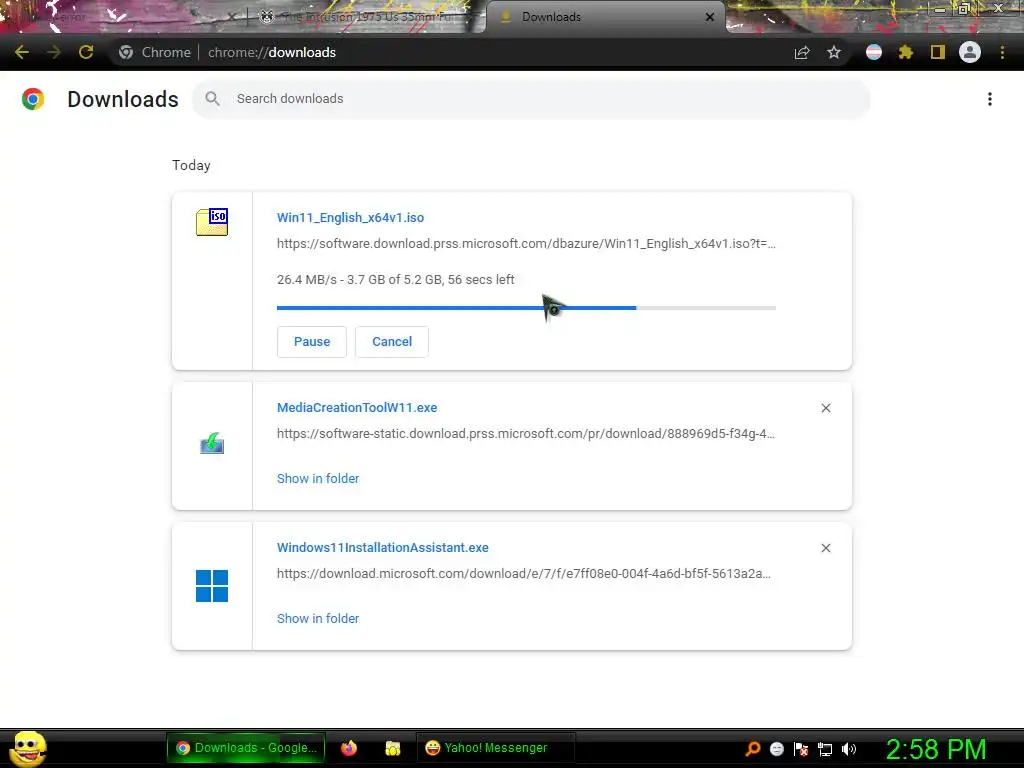
Task: Click the share page icon in address bar
Action: pyautogui.click(x=802, y=52)
